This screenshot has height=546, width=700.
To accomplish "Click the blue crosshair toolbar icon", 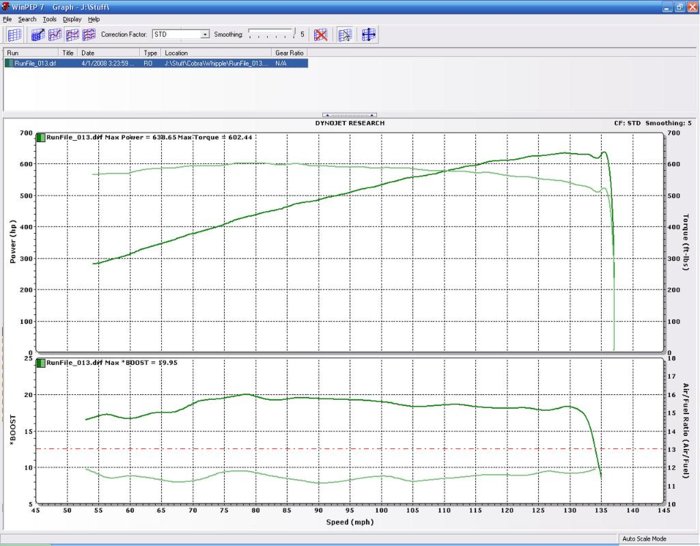I will coord(369,34).
